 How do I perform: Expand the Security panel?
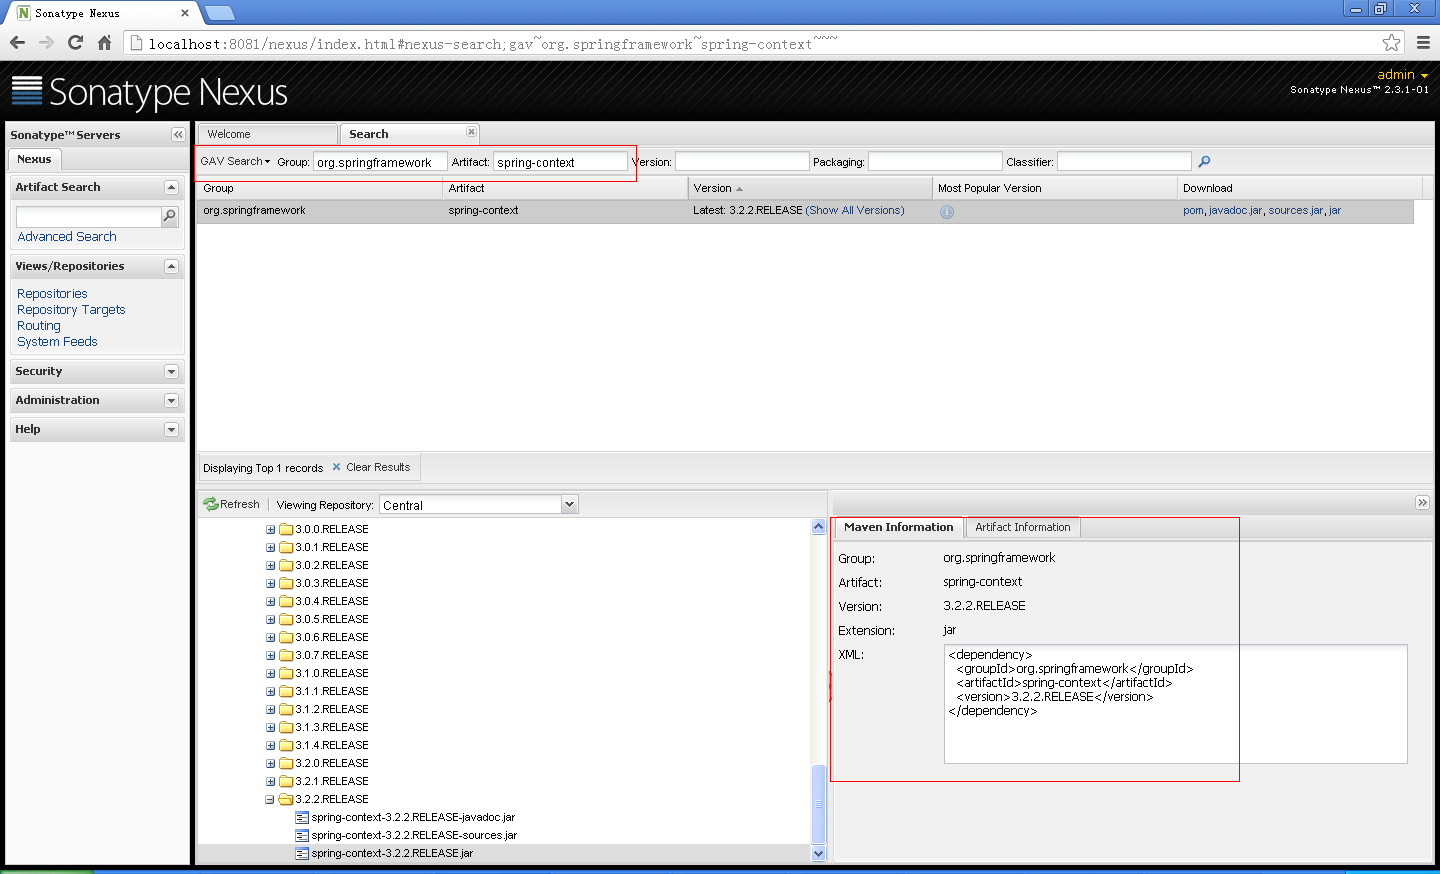(171, 371)
